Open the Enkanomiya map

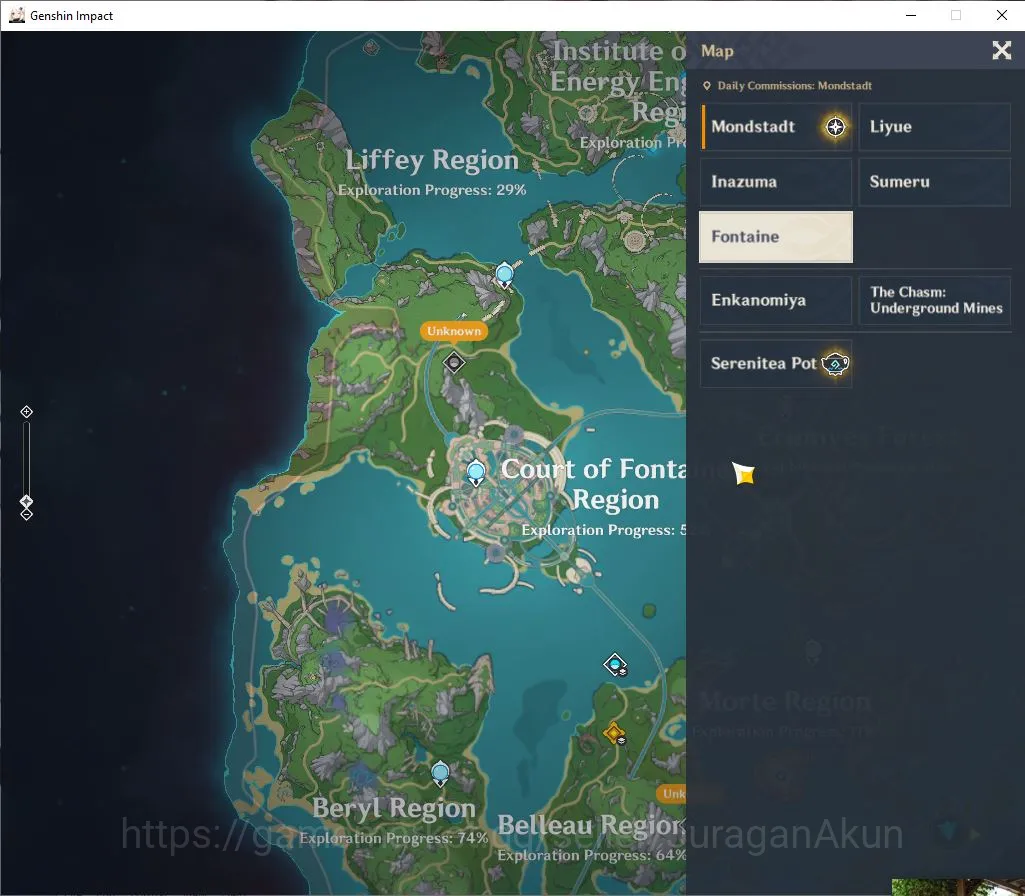click(777, 300)
